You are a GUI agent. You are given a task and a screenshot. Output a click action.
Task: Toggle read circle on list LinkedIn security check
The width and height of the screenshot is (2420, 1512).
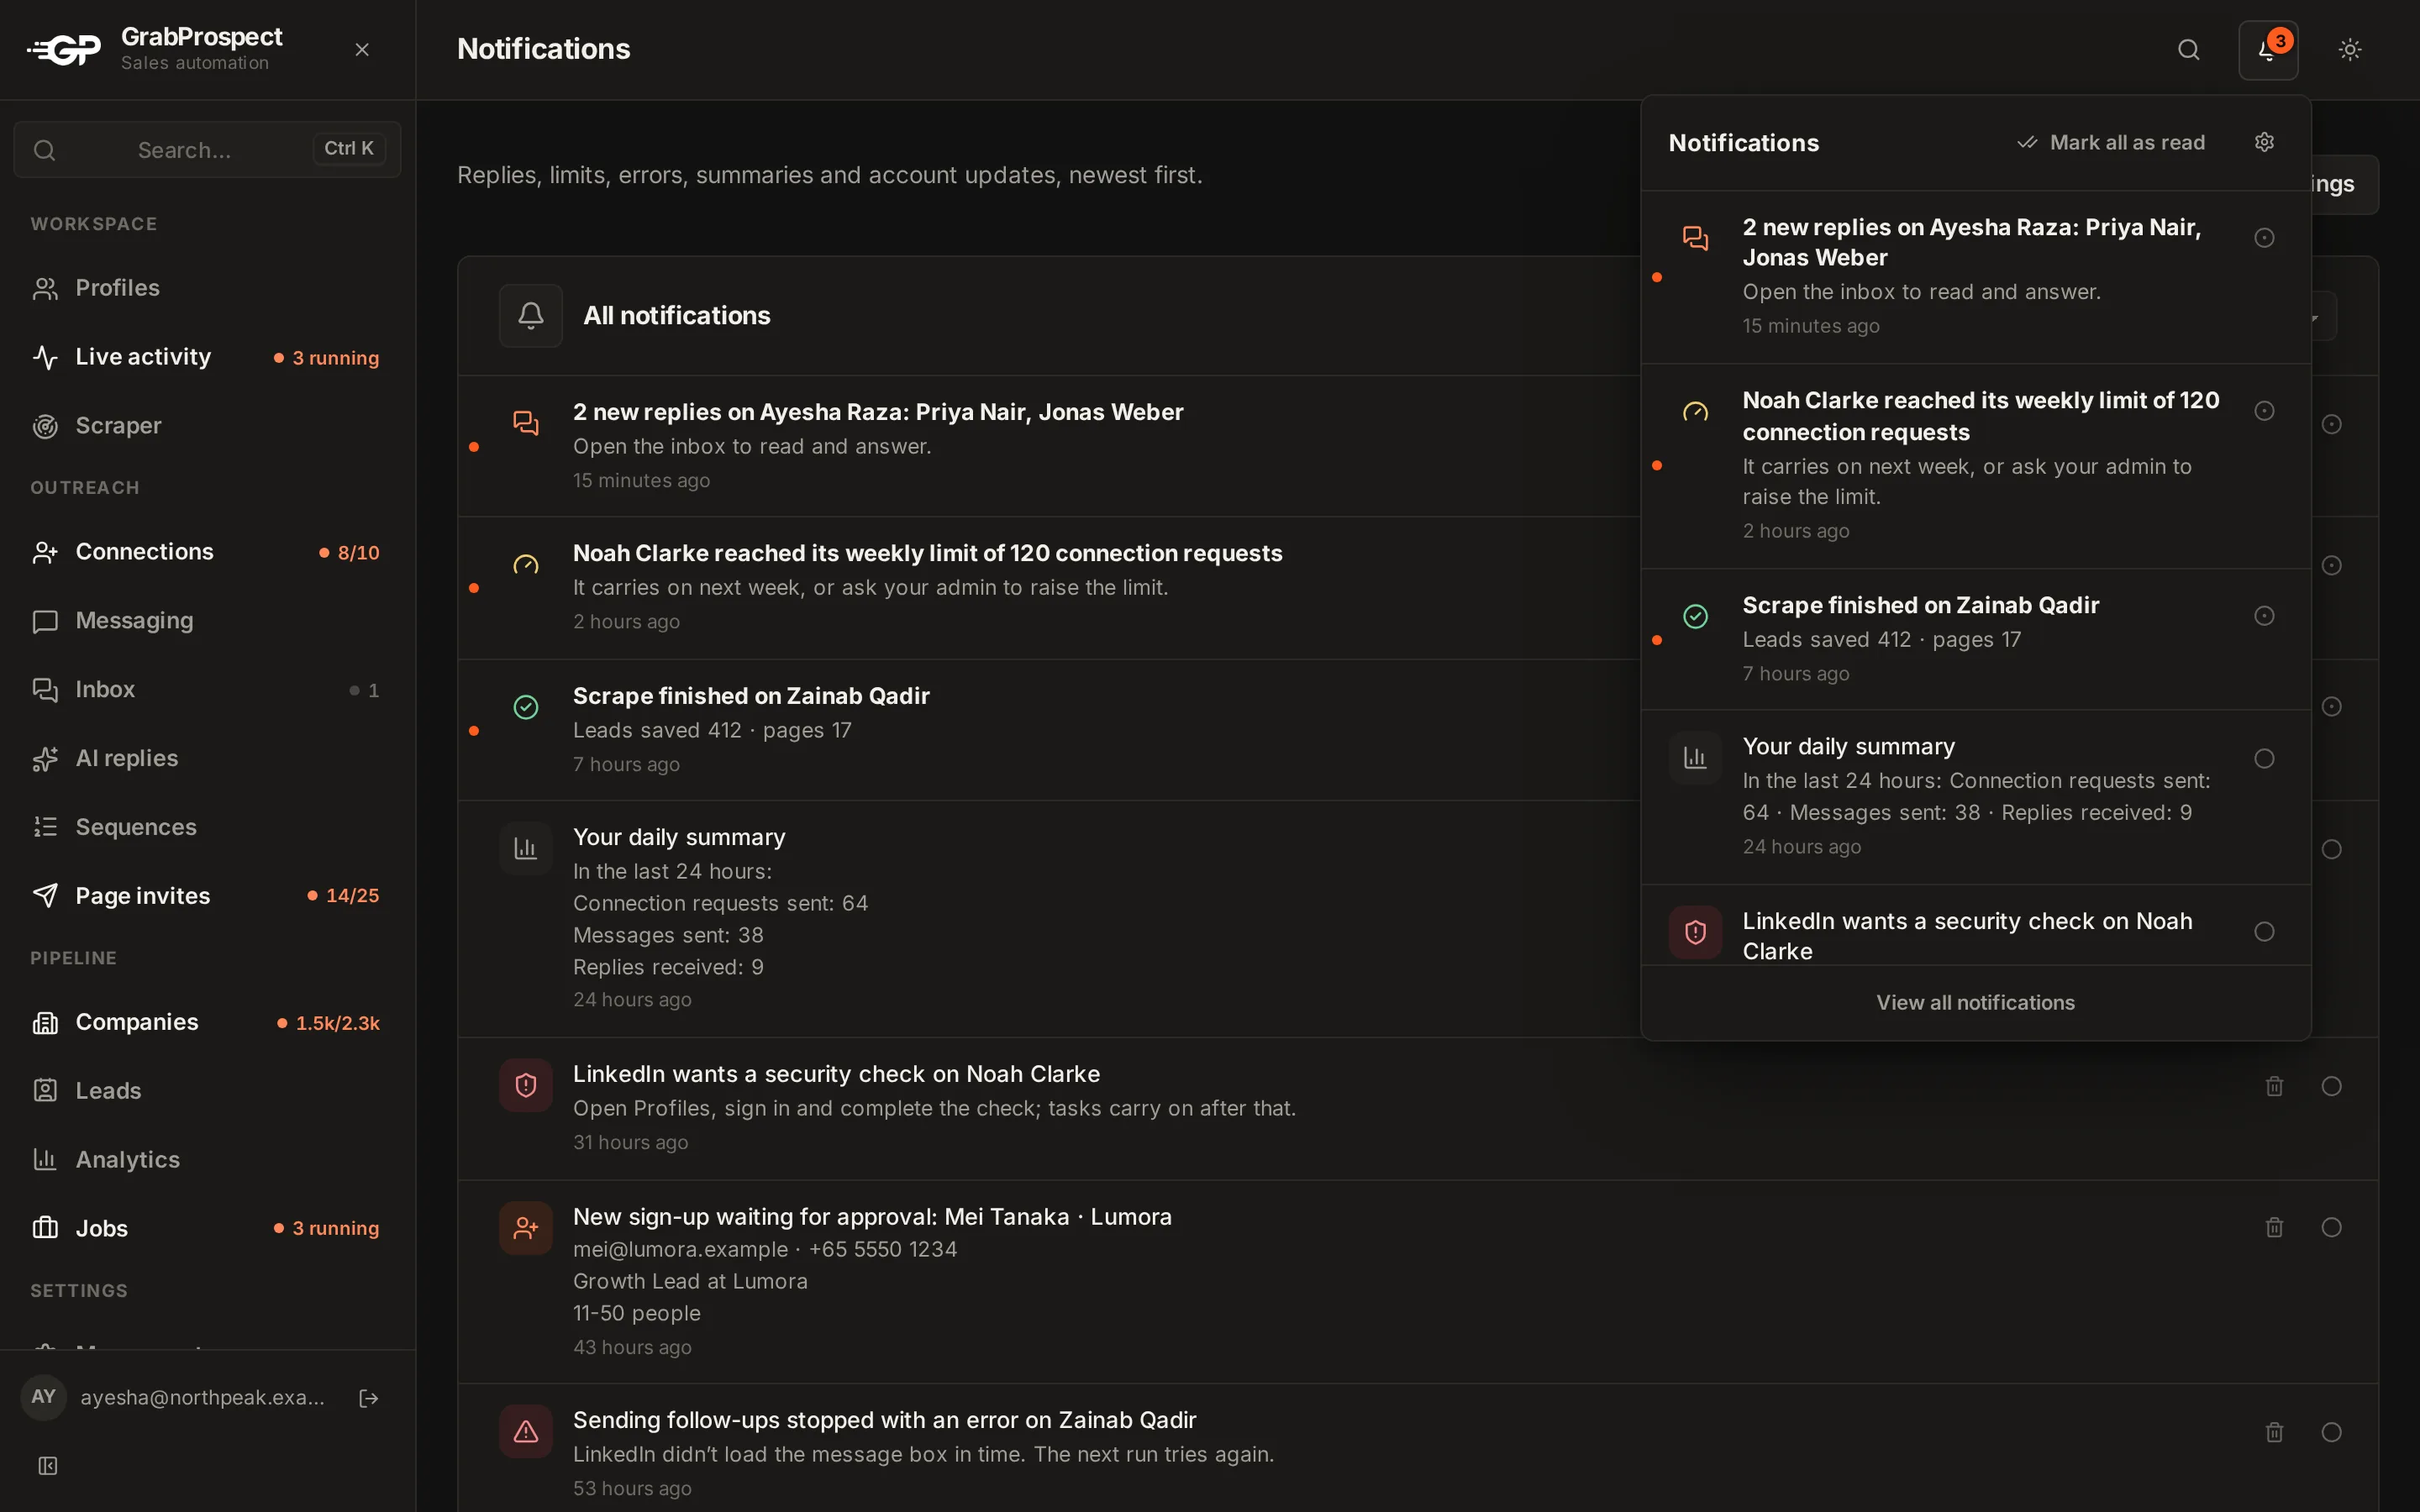pyautogui.click(x=2331, y=1086)
